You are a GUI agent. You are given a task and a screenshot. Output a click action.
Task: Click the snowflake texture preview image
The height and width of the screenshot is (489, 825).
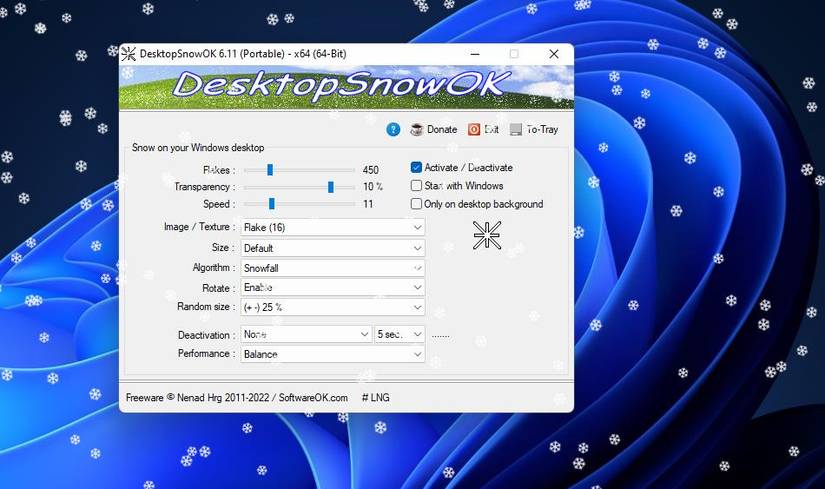(487, 235)
